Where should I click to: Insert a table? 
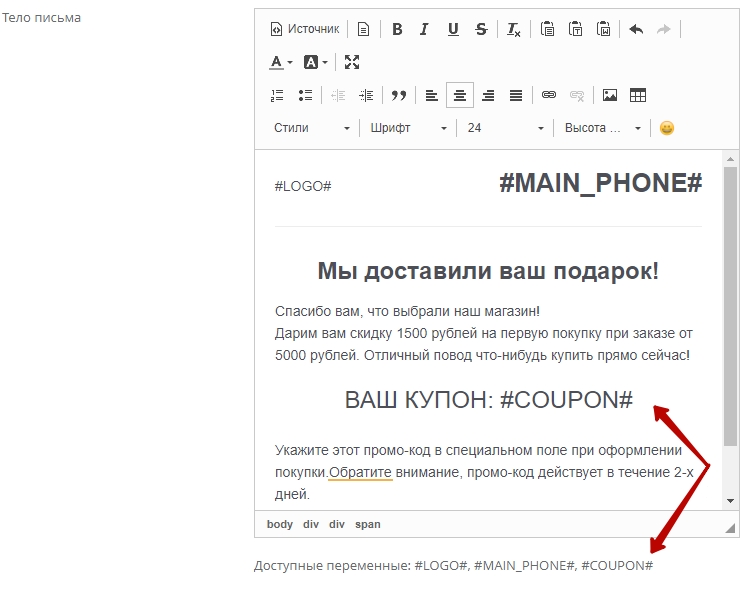(638, 95)
